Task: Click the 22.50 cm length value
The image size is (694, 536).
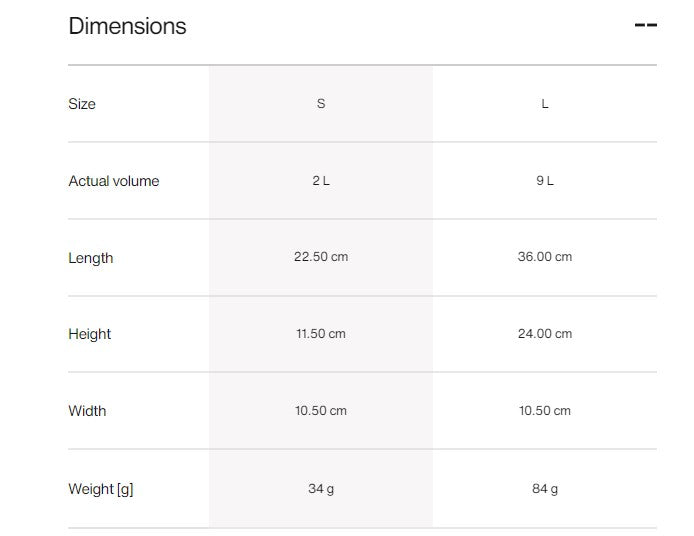Action: pos(321,257)
